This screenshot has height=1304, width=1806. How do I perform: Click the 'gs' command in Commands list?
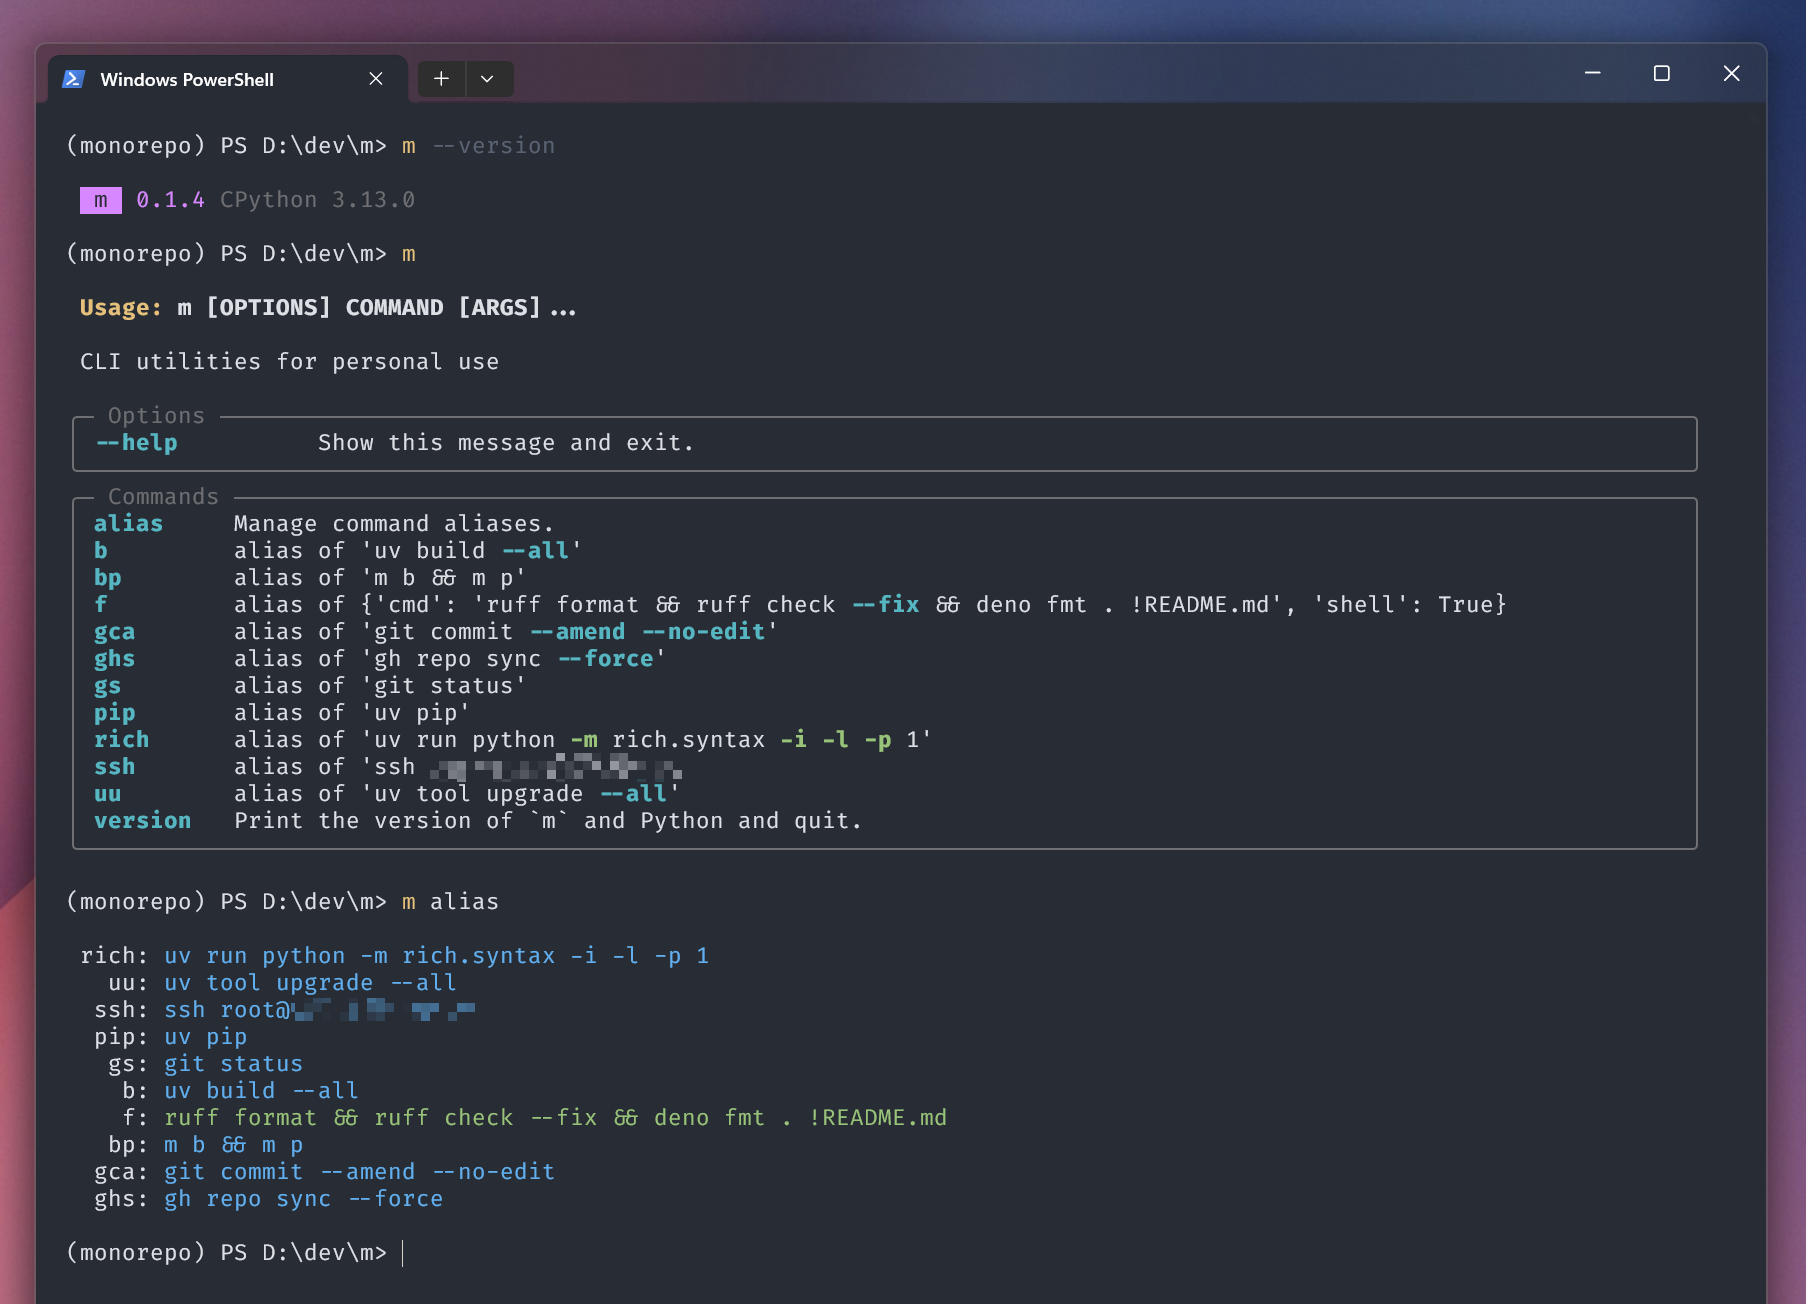click(x=108, y=686)
